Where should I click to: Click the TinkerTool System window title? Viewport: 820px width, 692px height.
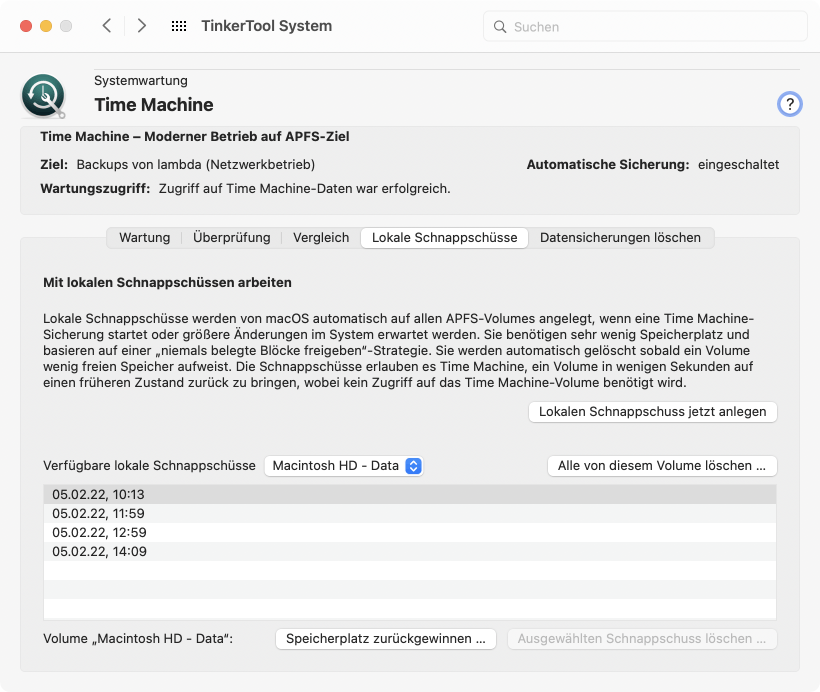(x=267, y=26)
